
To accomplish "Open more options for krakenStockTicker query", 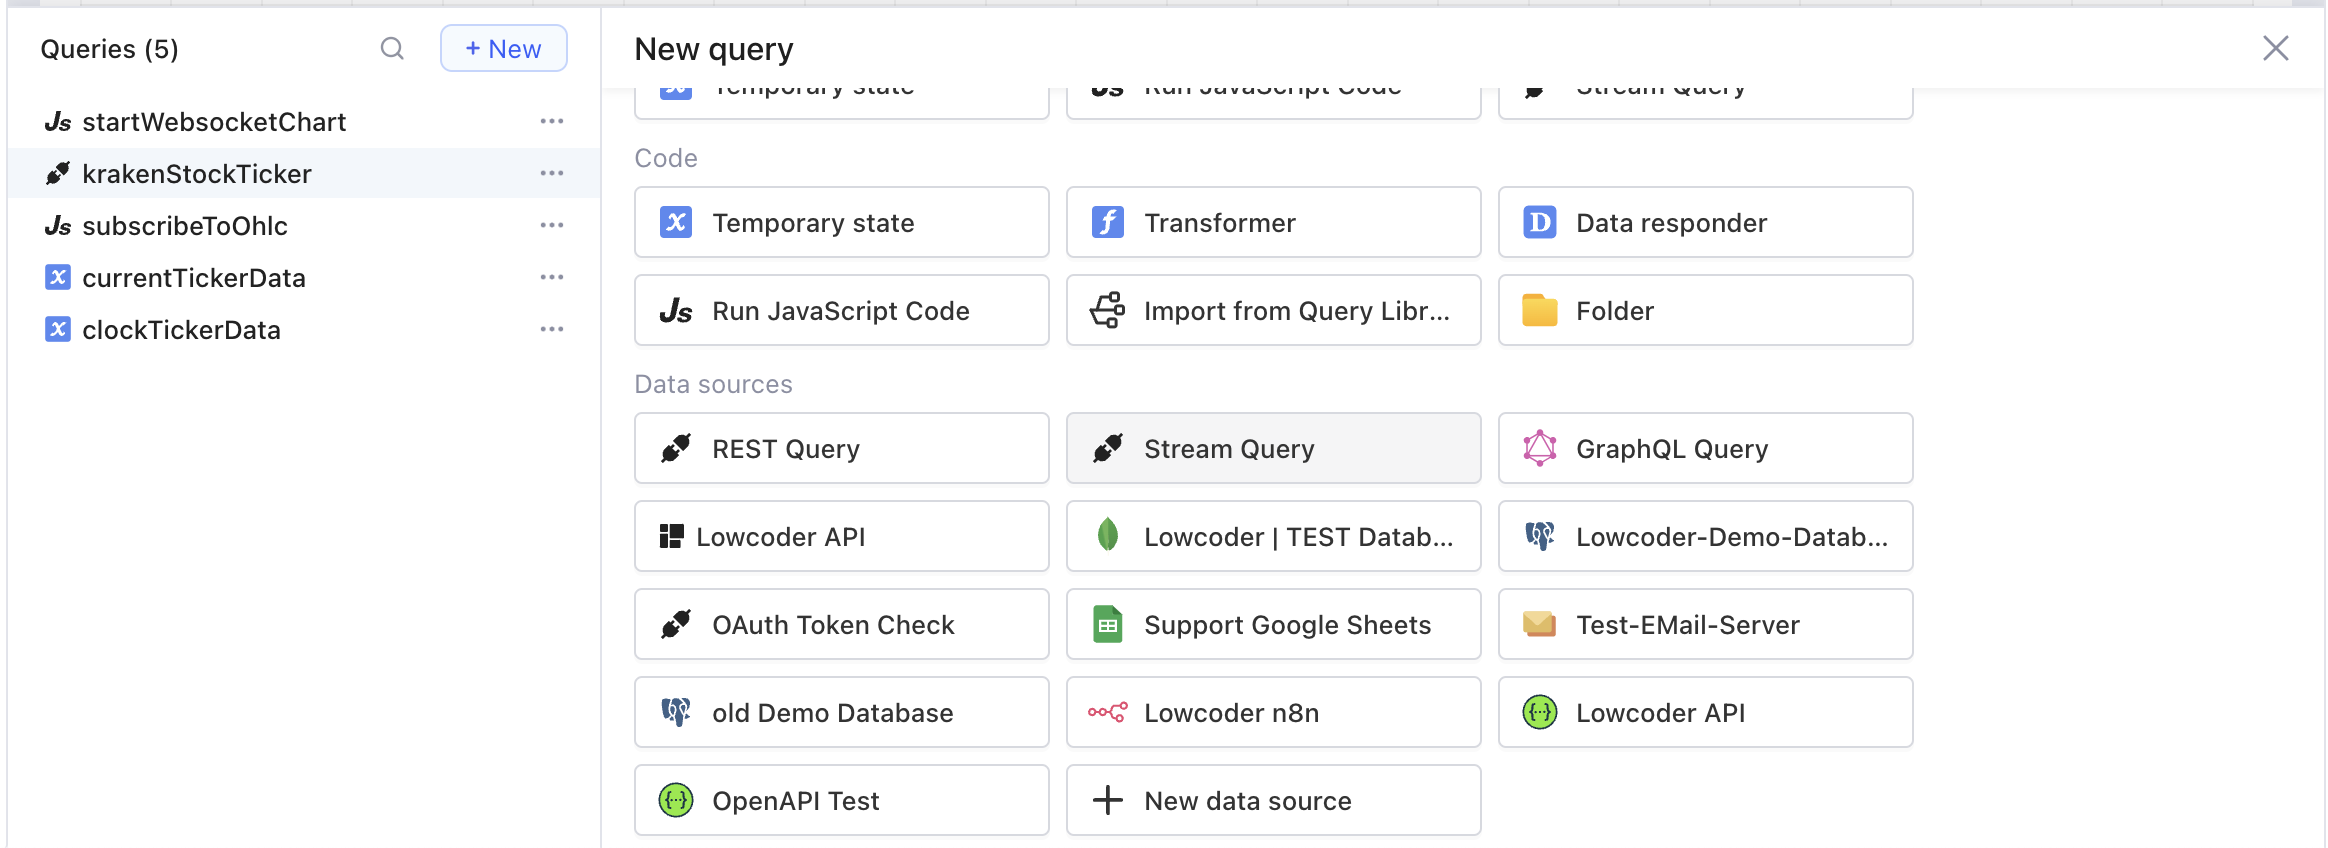I will click(x=552, y=174).
